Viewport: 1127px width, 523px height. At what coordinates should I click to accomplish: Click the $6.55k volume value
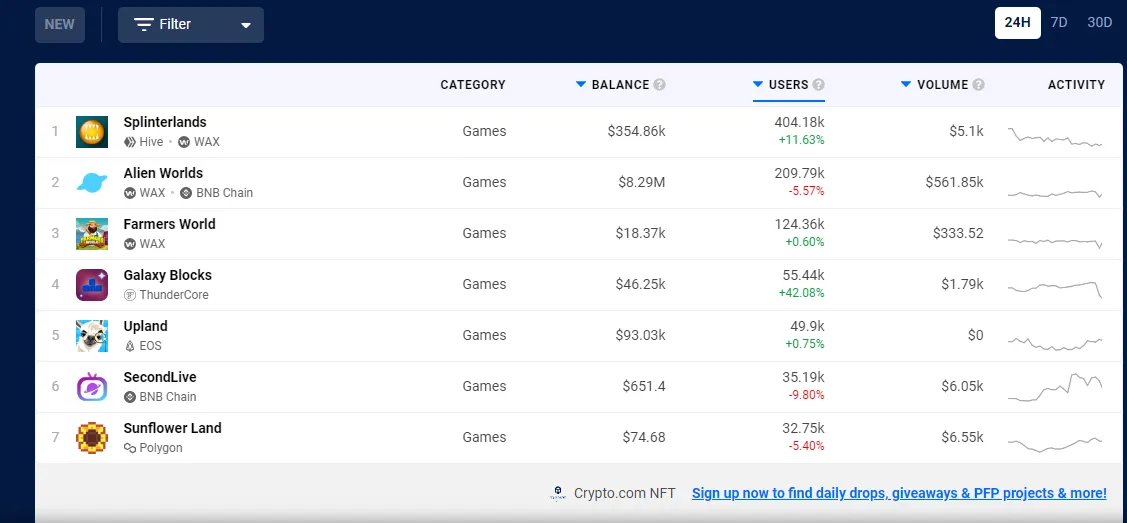coord(962,438)
